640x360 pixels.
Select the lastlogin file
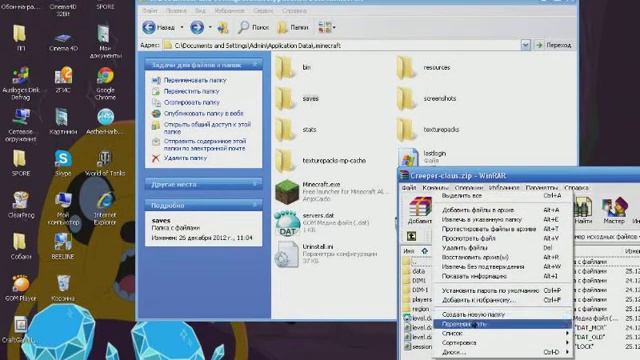(422, 157)
